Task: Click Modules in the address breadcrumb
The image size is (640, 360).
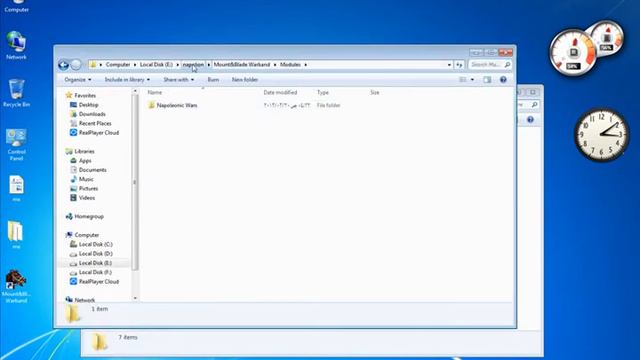Action: [290, 64]
